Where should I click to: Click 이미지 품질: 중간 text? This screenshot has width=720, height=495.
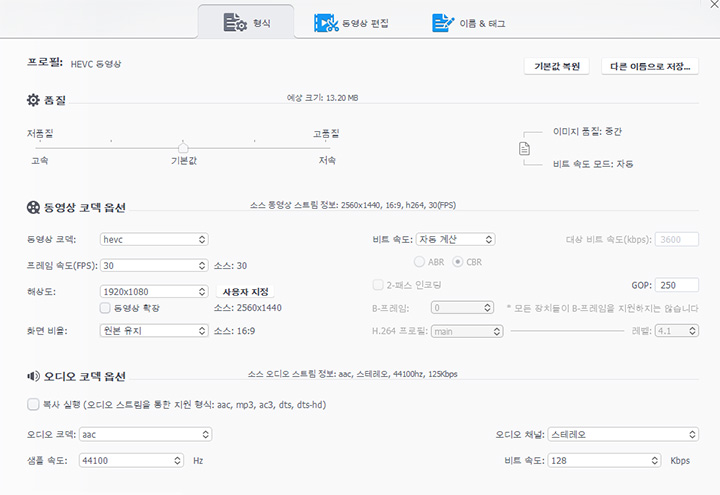(587, 132)
